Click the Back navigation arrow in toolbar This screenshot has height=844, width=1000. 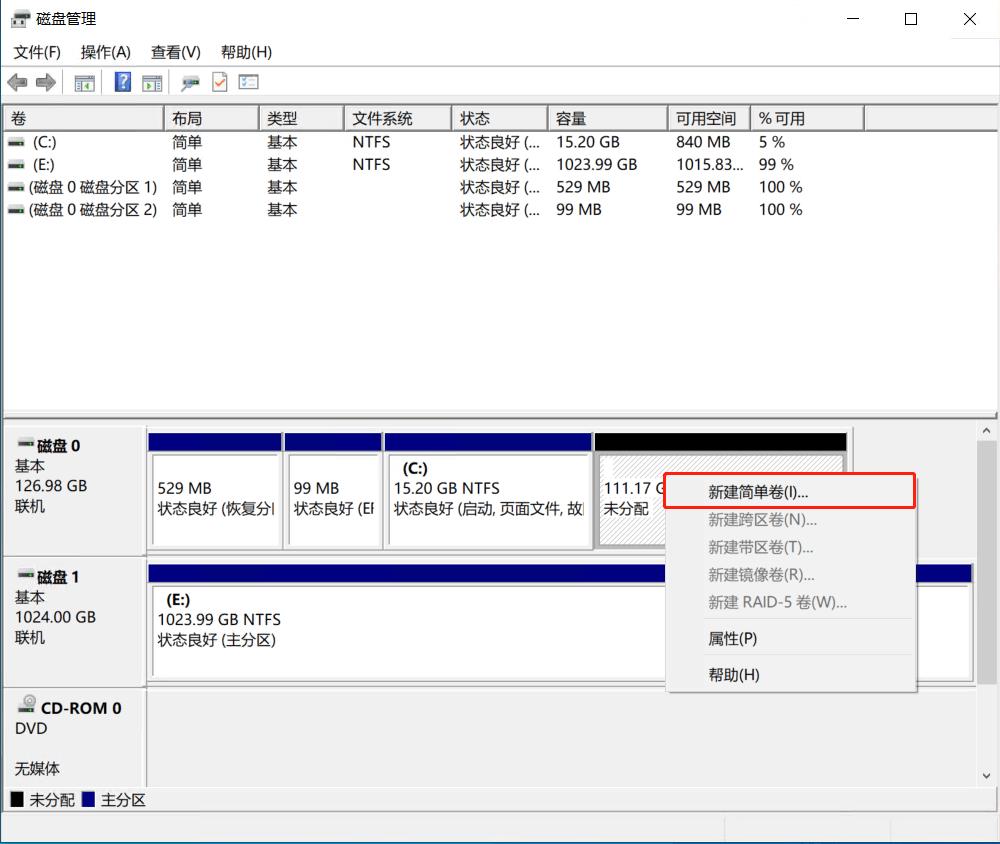(17, 82)
